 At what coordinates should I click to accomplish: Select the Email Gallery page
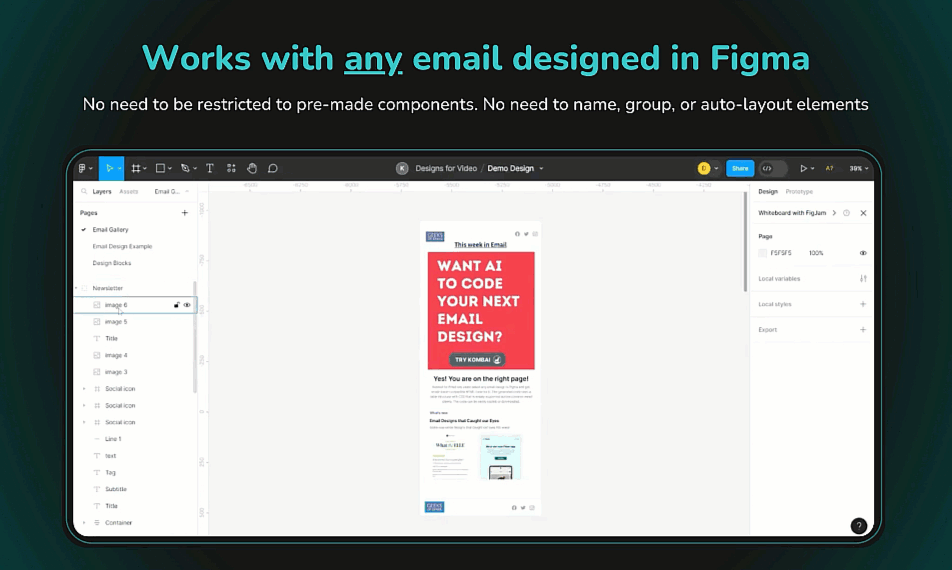coord(110,229)
